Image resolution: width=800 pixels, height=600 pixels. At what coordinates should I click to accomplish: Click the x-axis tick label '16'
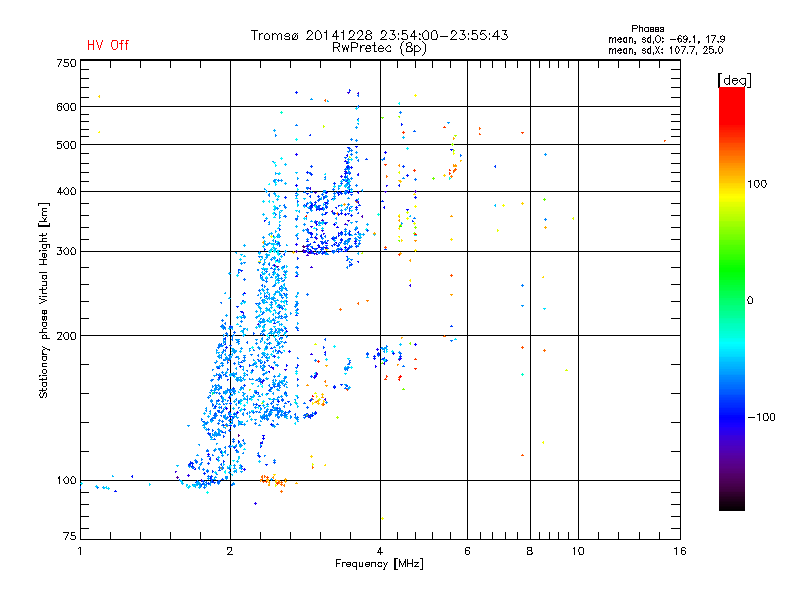tap(680, 551)
